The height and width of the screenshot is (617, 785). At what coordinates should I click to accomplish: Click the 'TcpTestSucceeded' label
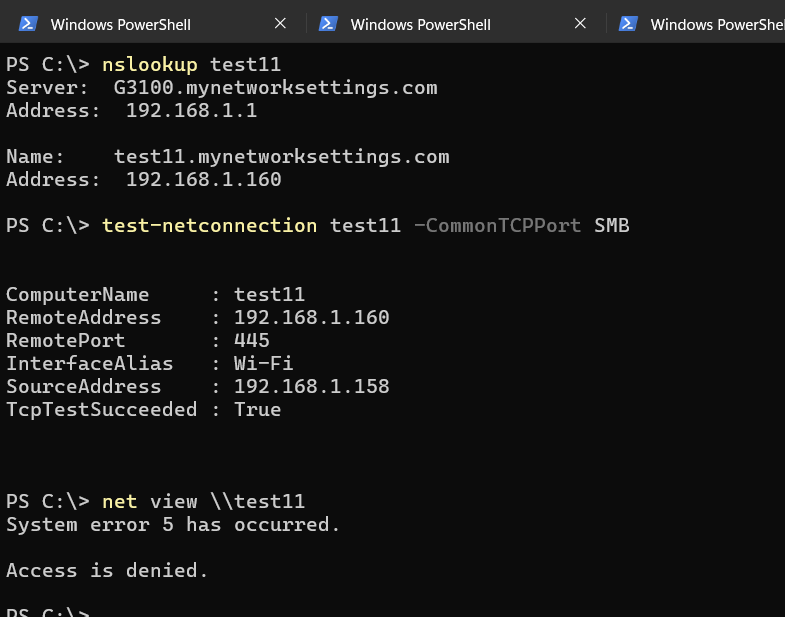click(x=102, y=410)
